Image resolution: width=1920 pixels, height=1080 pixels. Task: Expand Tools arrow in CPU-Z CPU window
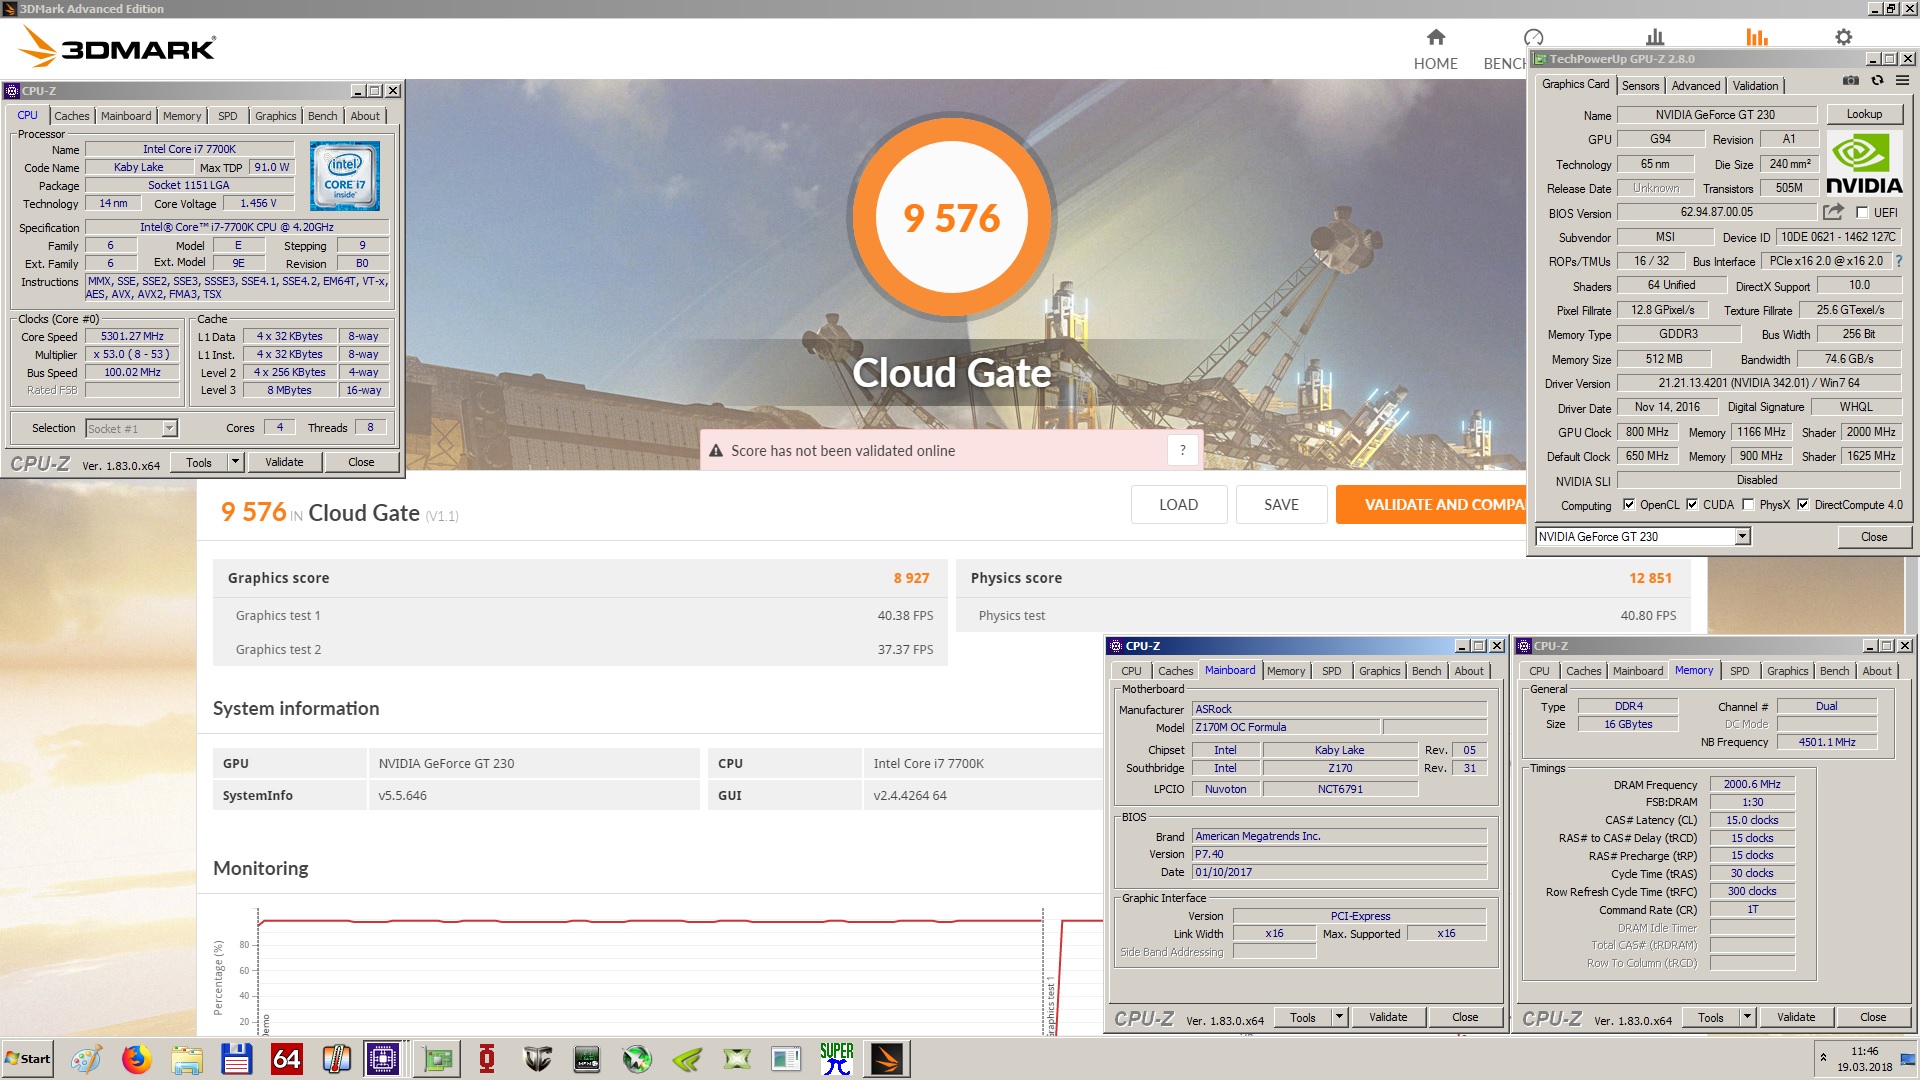tap(235, 462)
